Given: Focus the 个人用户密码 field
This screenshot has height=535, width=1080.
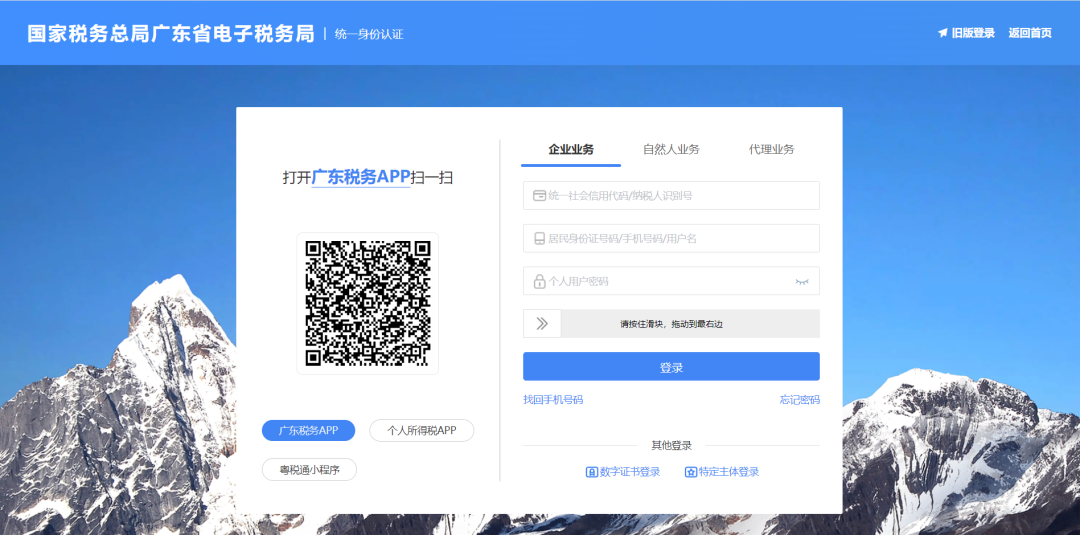Looking at the screenshot, I should (672, 281).
